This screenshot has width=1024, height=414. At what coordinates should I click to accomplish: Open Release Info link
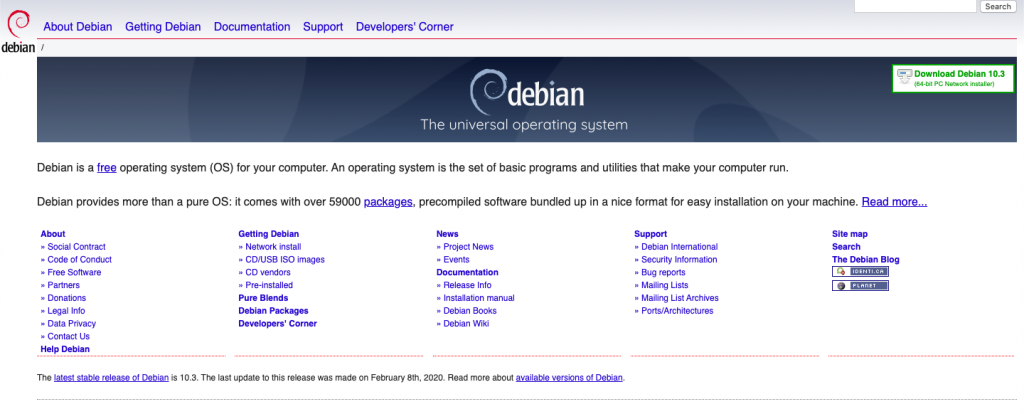pos(468,285)
